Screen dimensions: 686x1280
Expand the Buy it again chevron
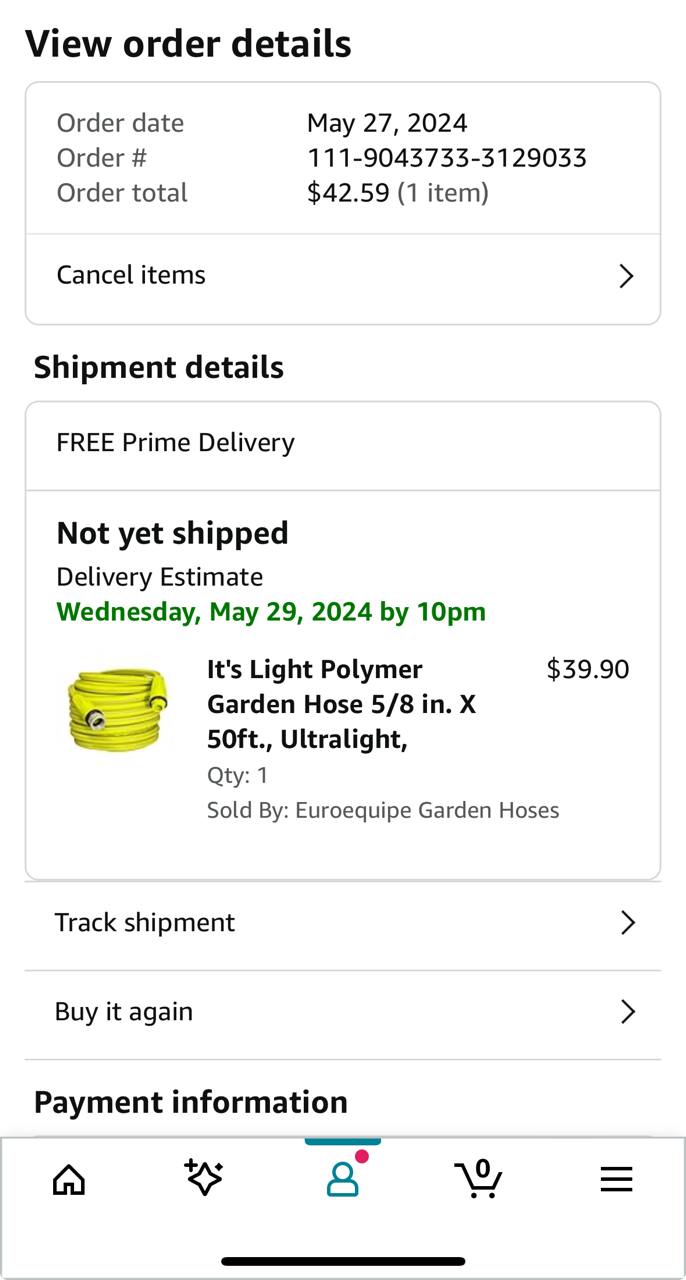[x=627, y=1012]
